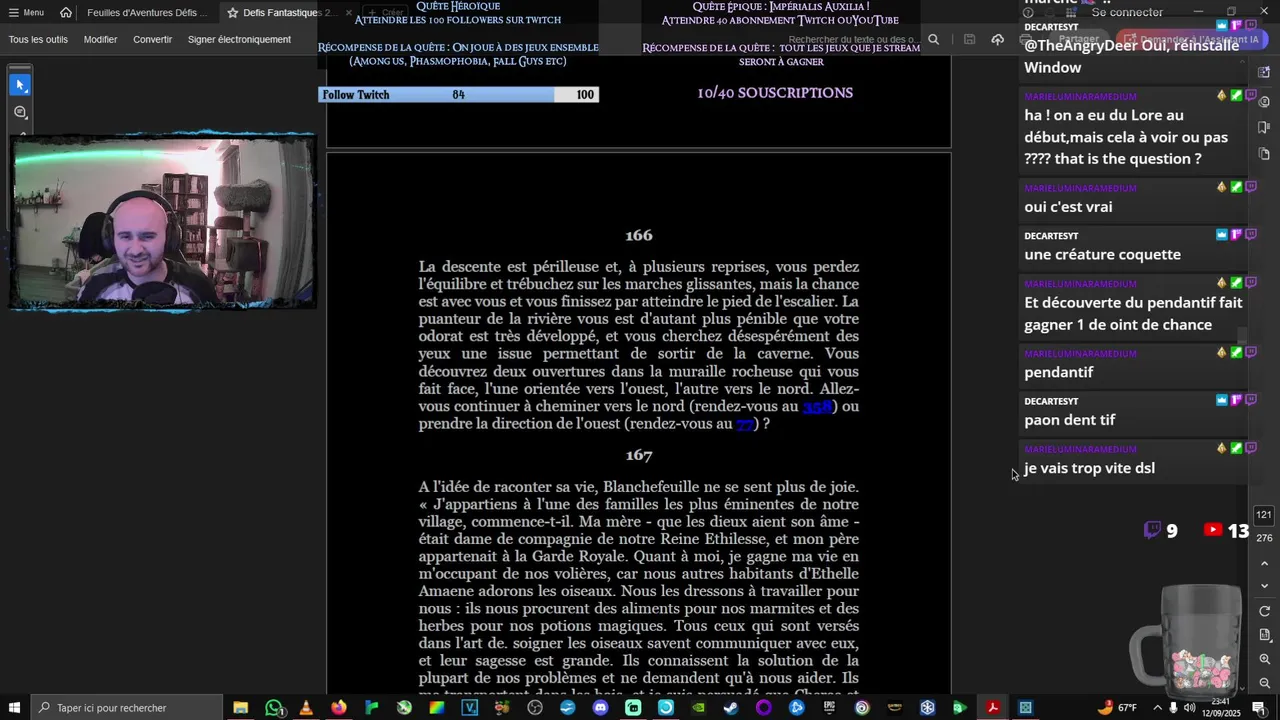Screen dimensions: 1280x720
Task: Click the YouTube viewer count icon
Action: [x=1212, y=530]
